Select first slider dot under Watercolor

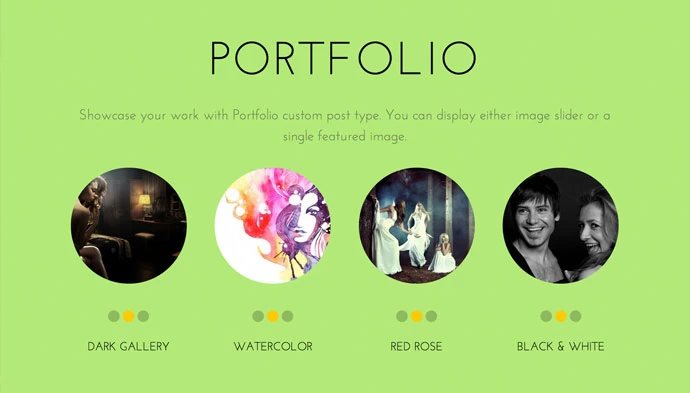[258, 316]
